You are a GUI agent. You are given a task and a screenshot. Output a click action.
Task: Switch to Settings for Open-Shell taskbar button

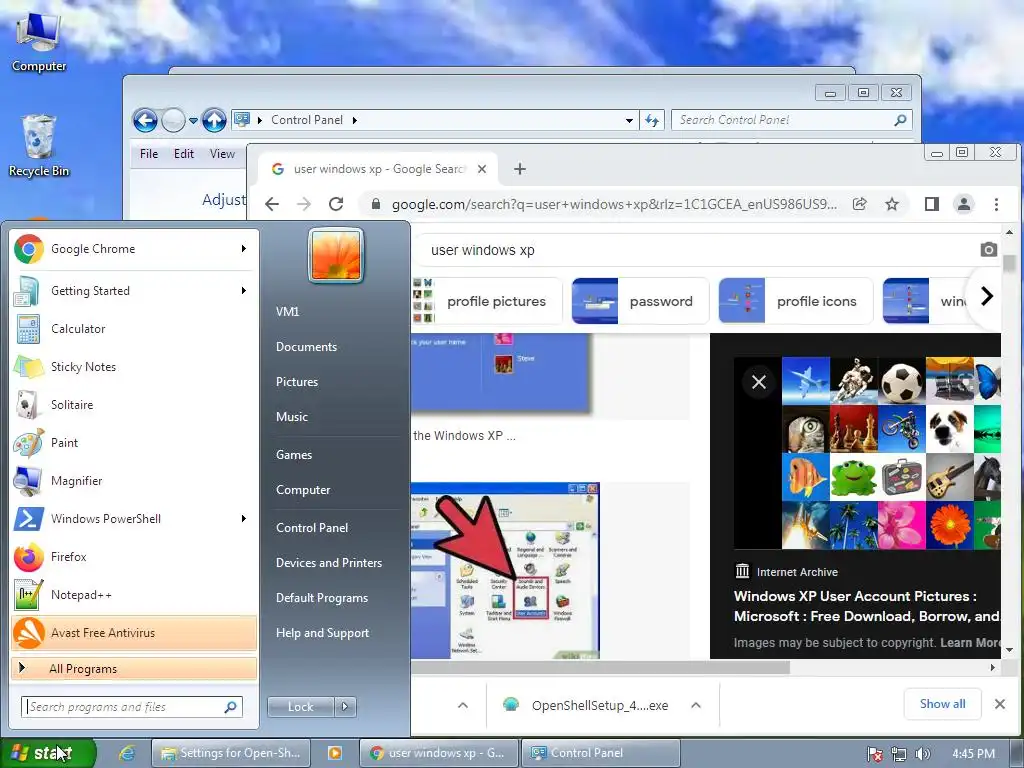click(x=231, y=753)
